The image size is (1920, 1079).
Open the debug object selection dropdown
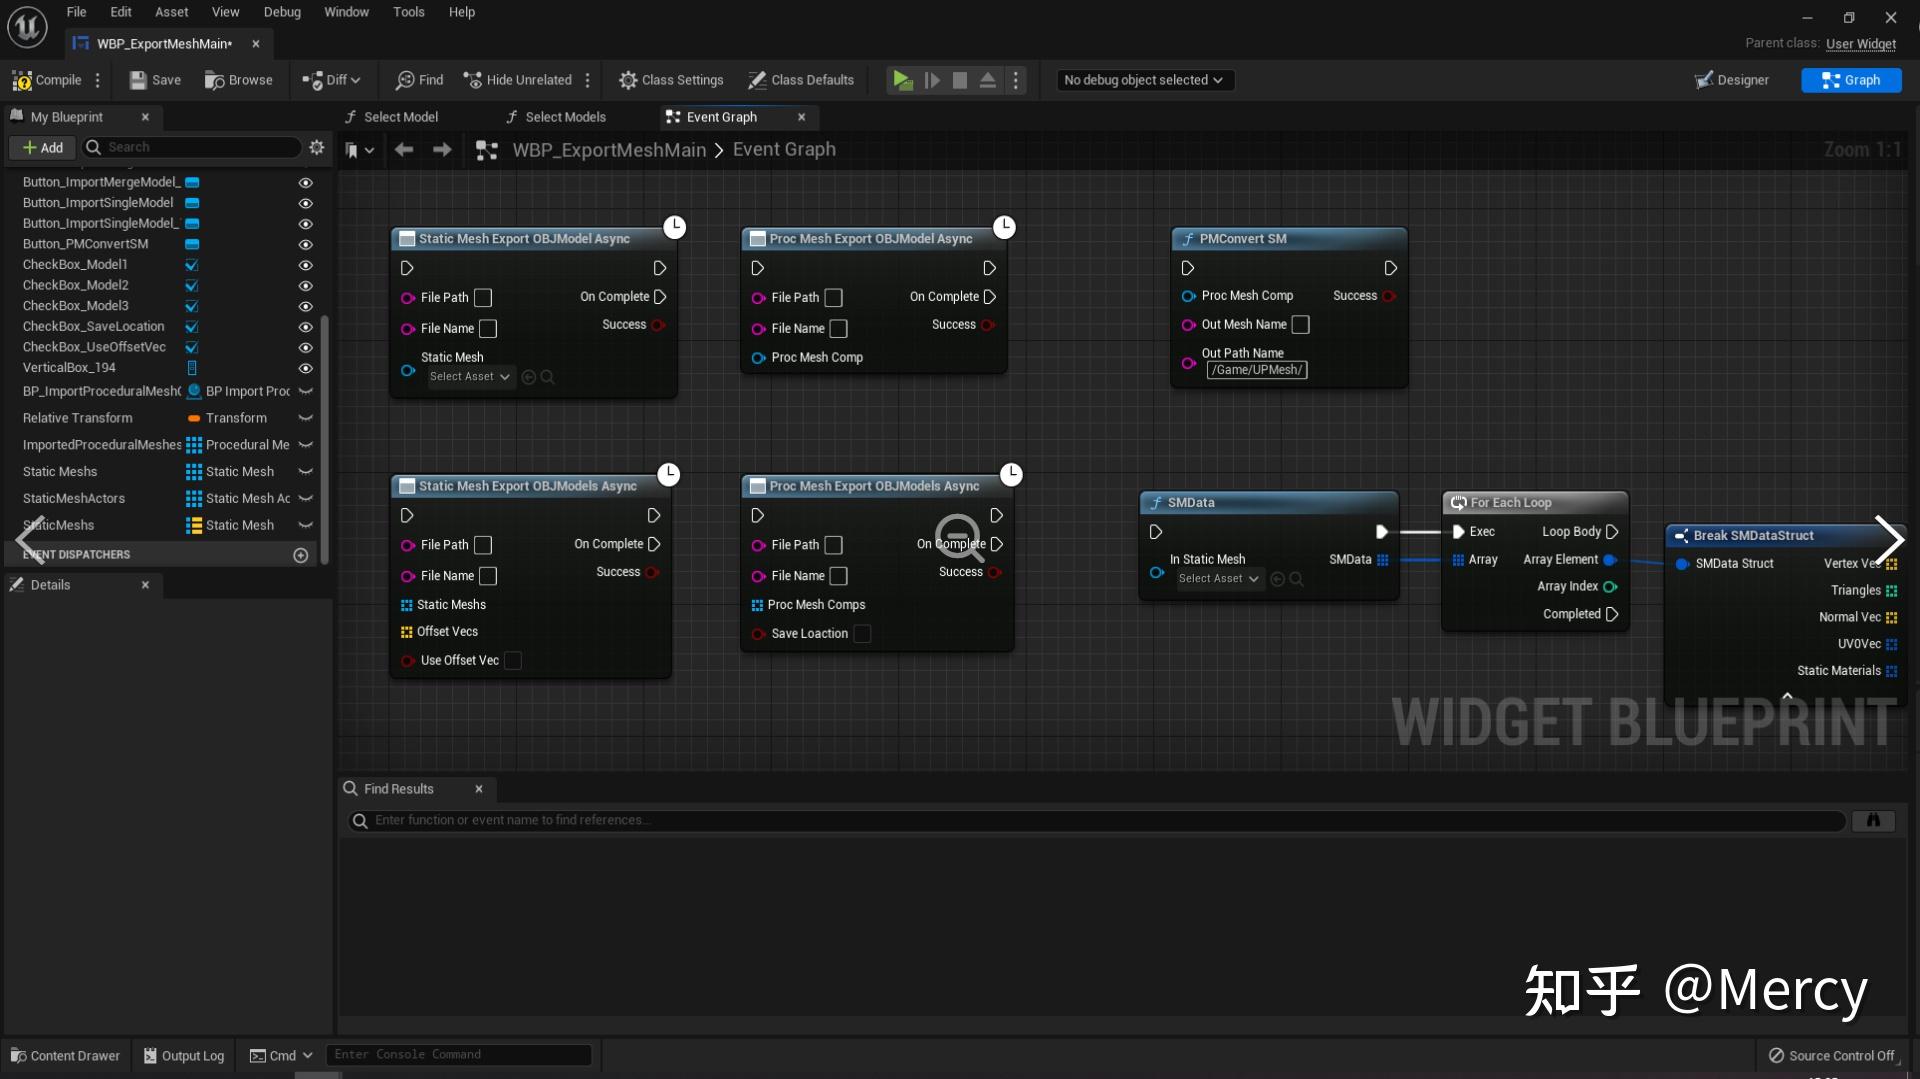1144,80
